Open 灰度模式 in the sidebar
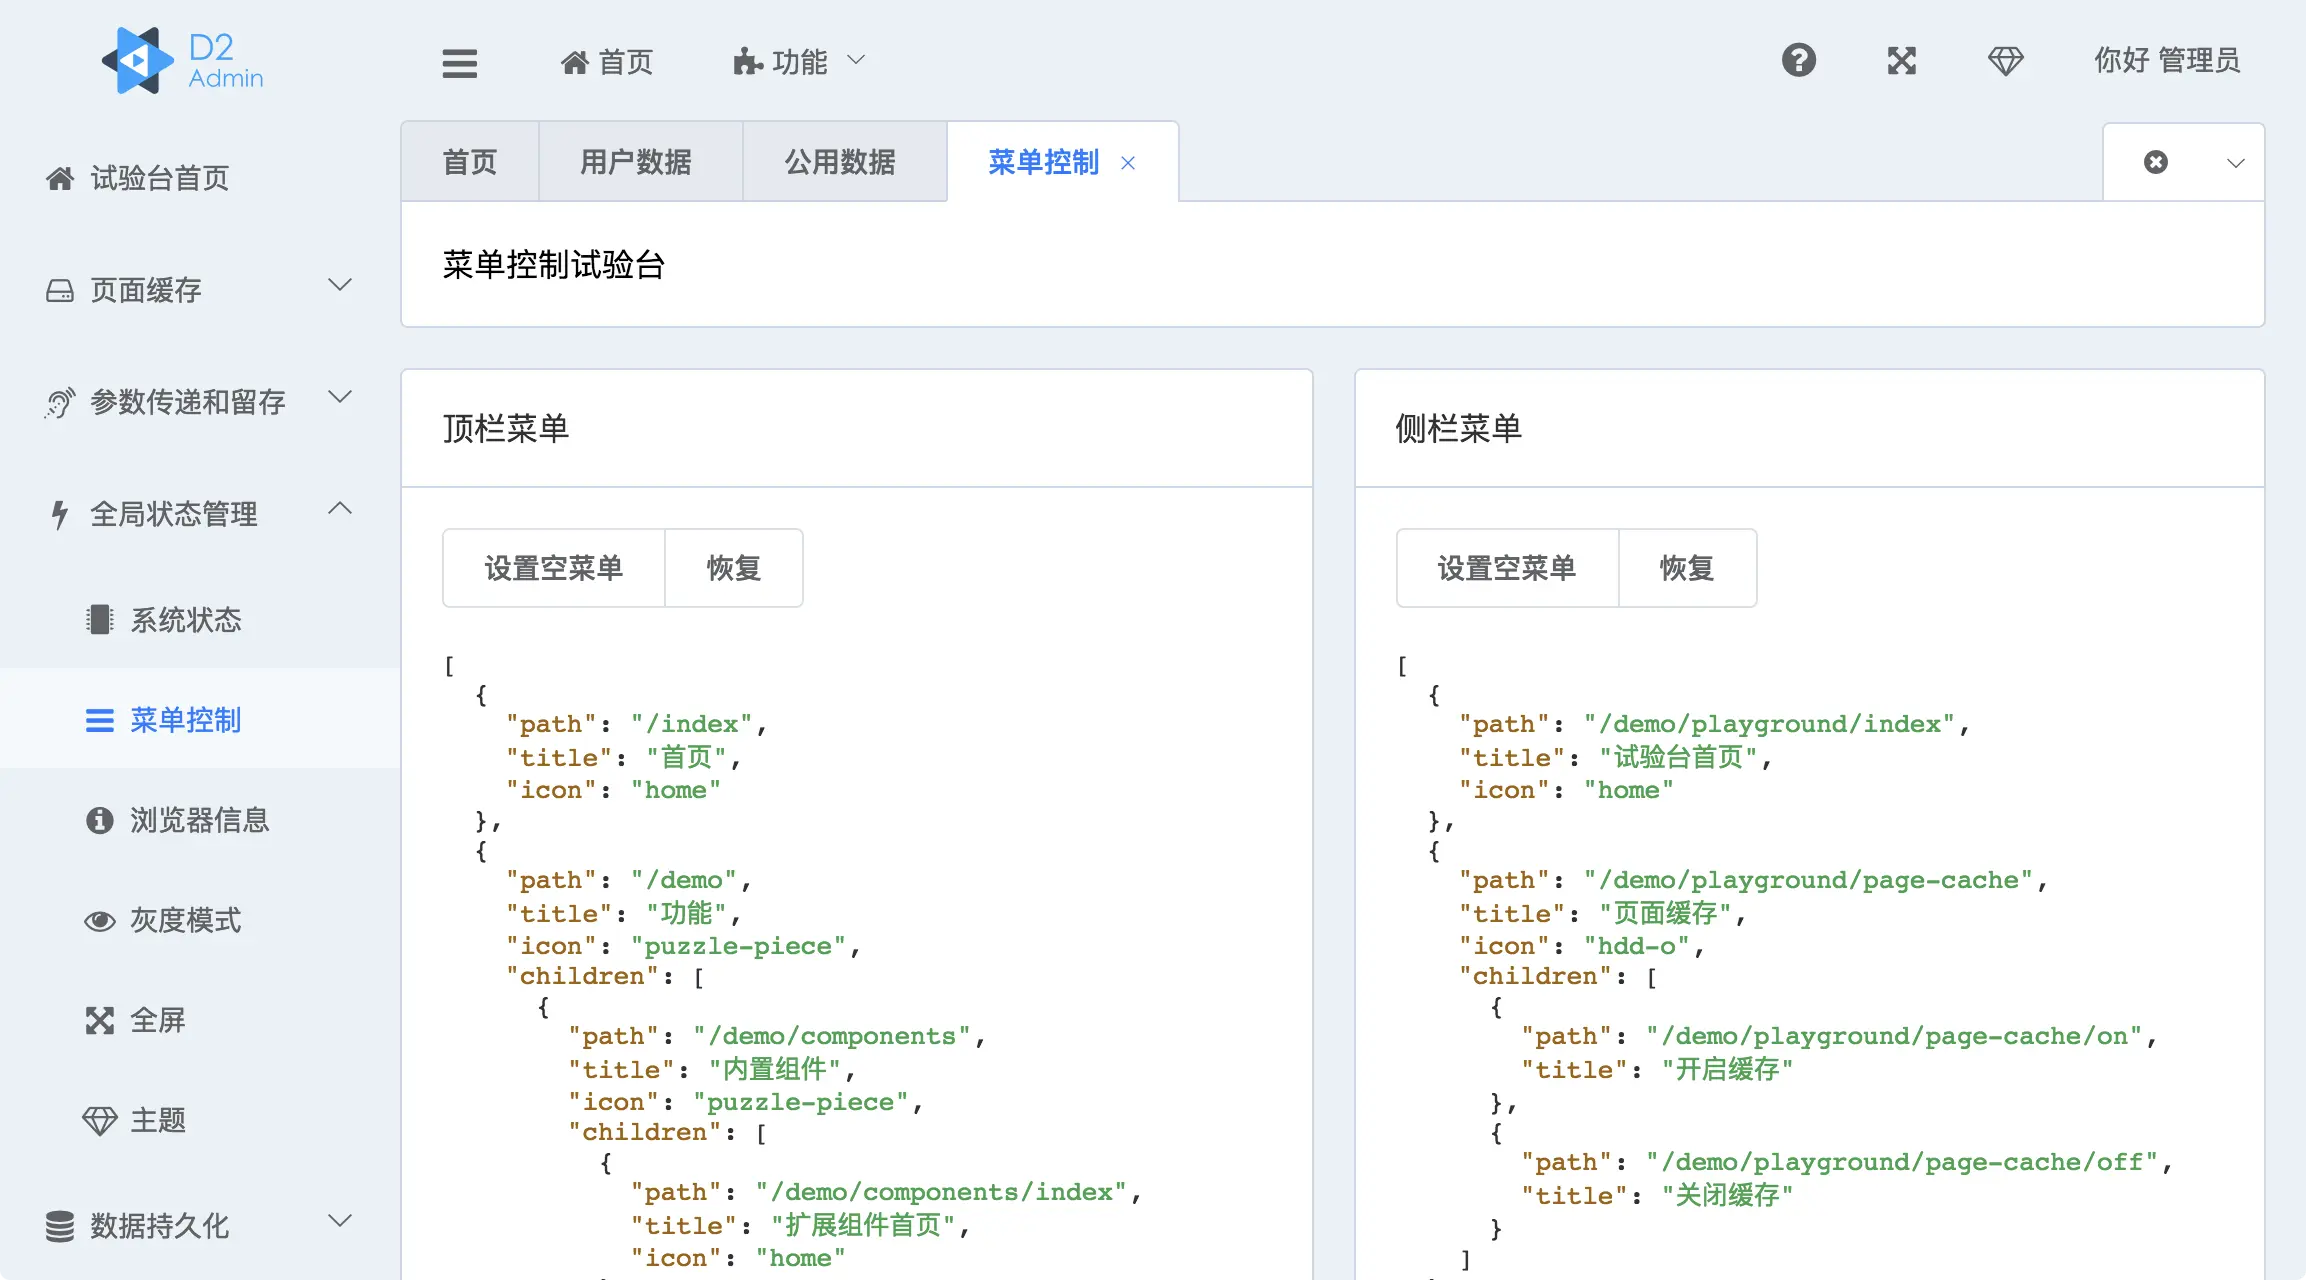The image size is (2306, 1280). (x=185, y=920)
